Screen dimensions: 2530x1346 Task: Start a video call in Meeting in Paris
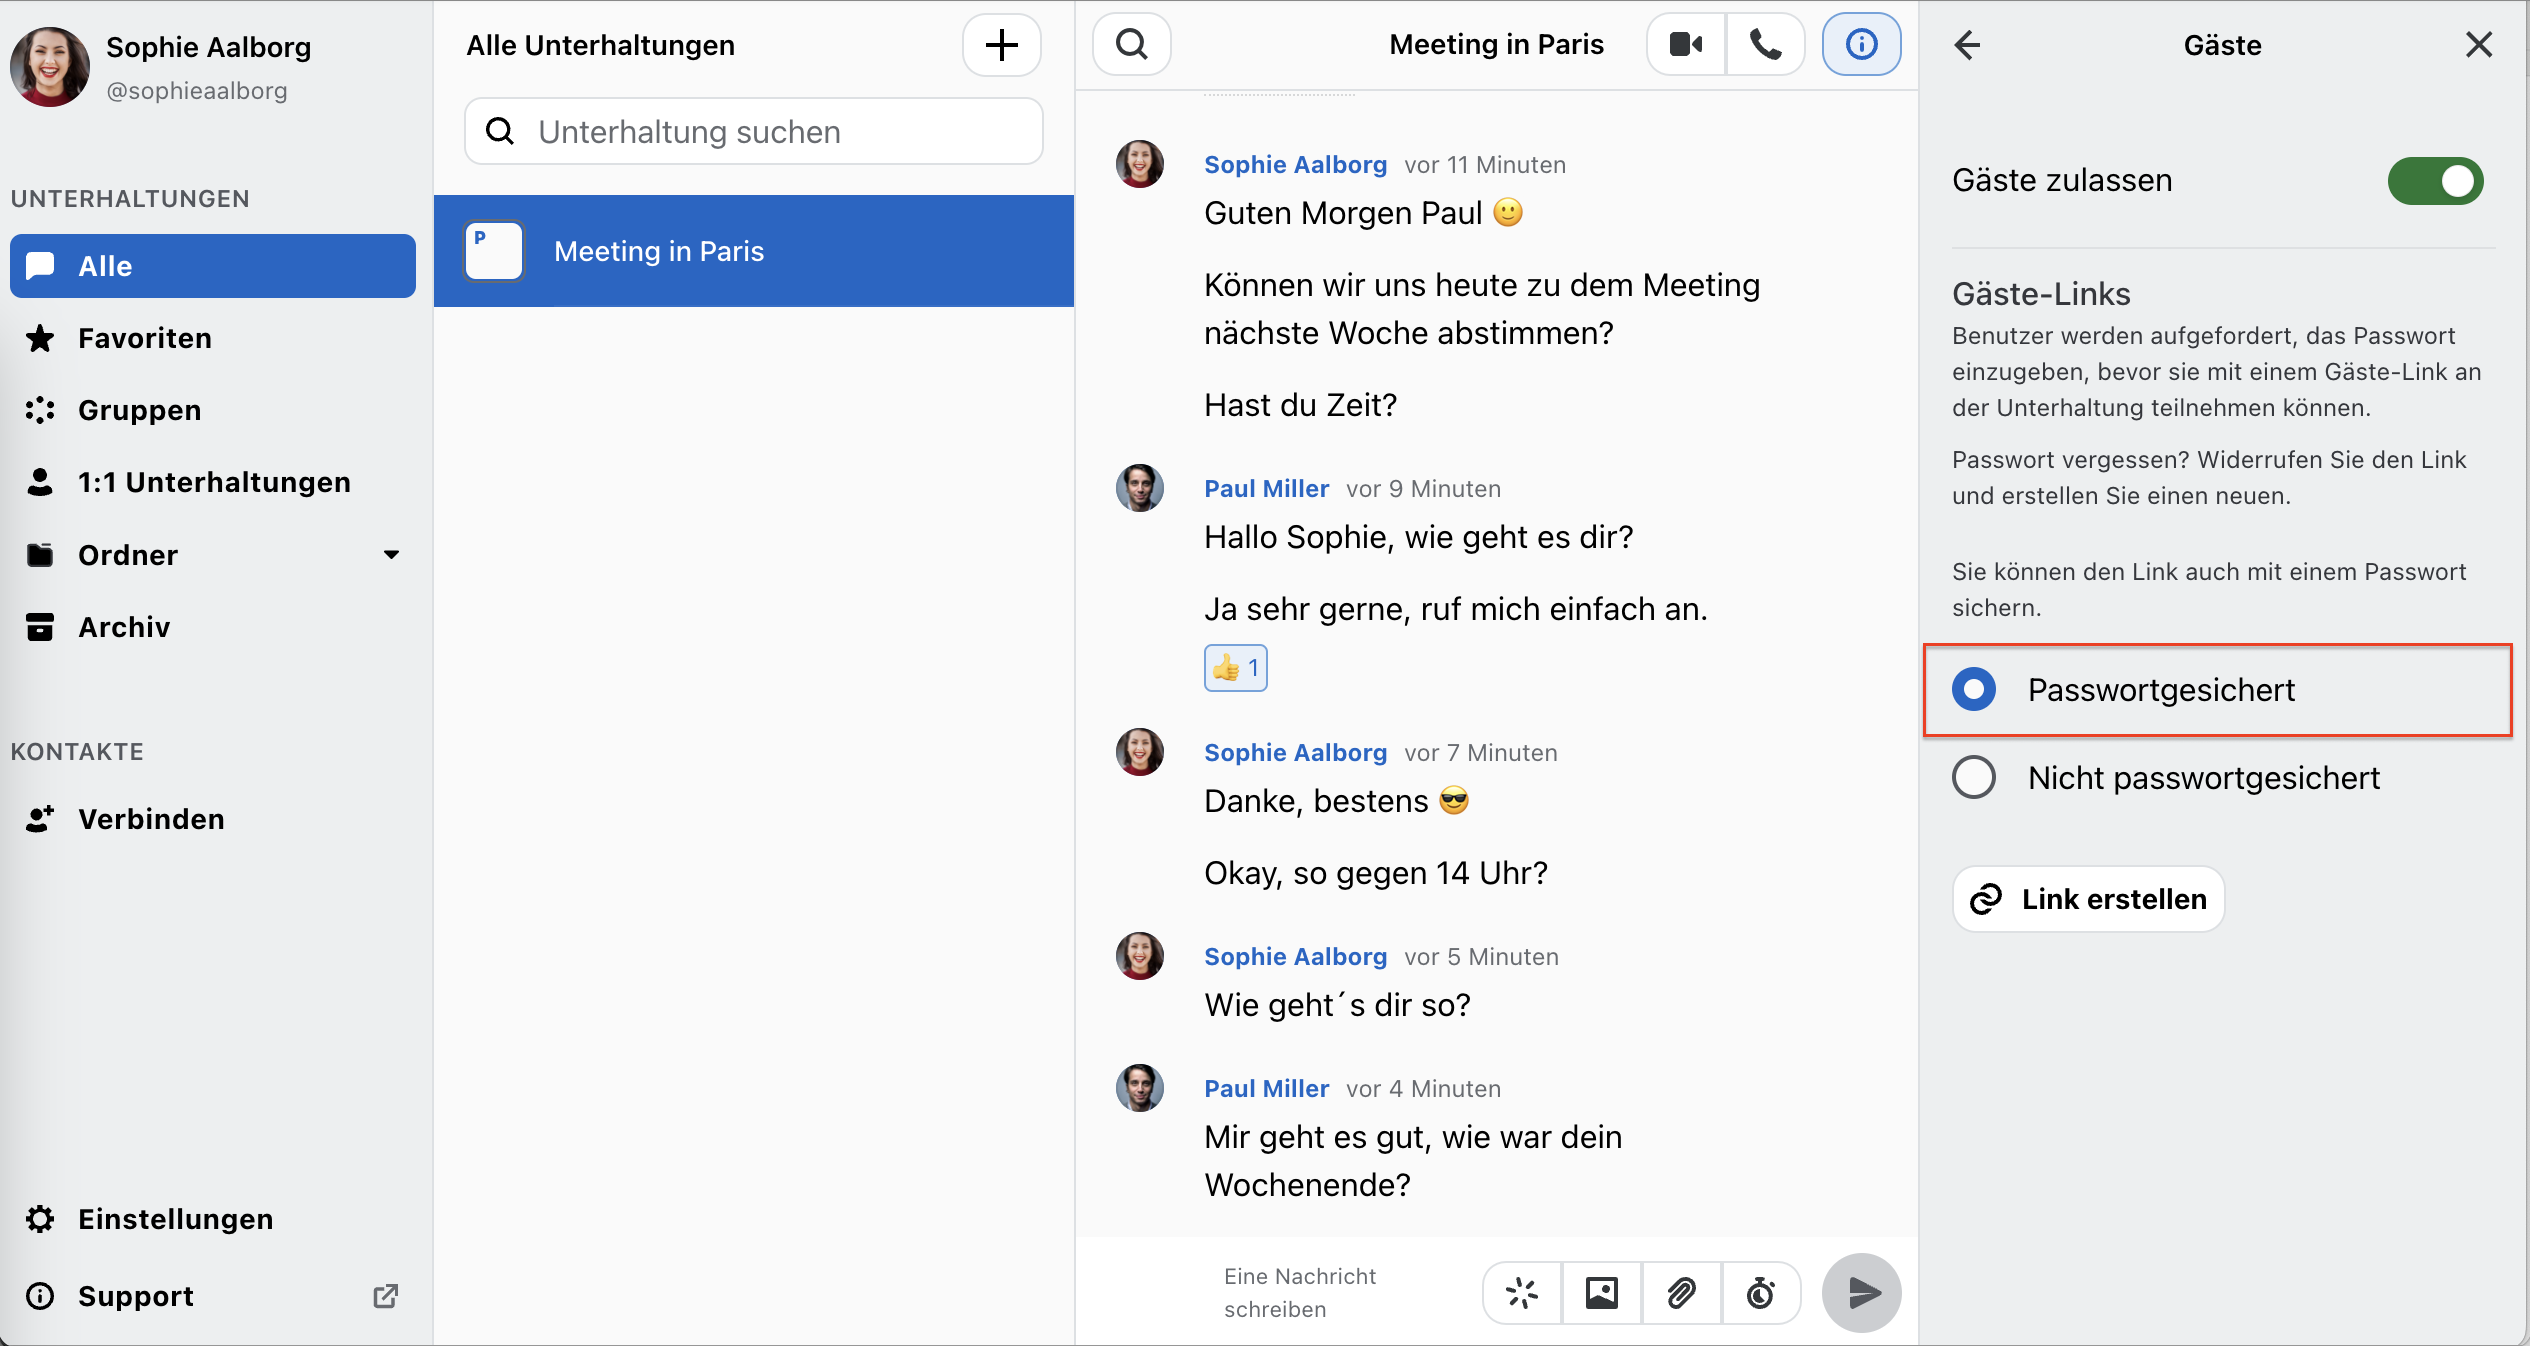point(1686,45)
